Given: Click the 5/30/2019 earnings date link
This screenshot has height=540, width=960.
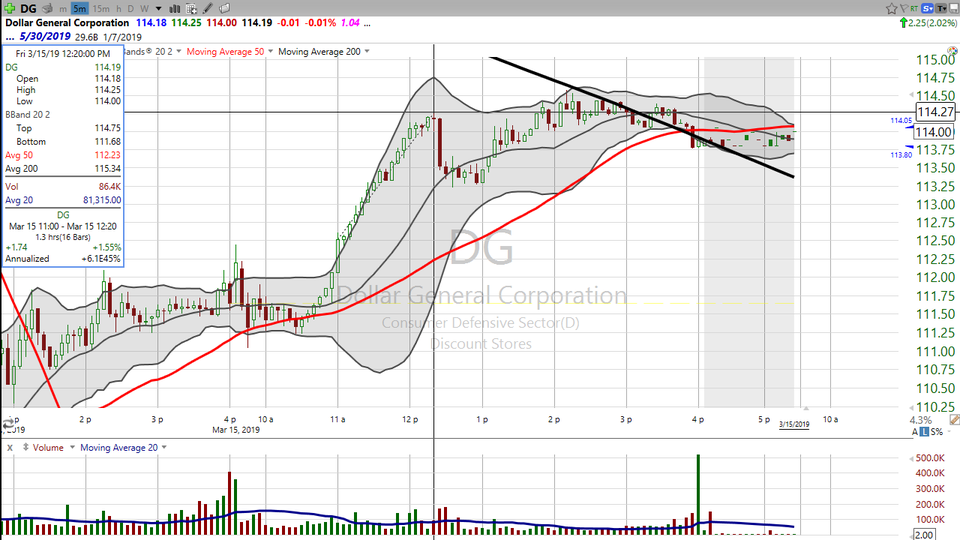Looking at the screenshot, I should [45, 36].
